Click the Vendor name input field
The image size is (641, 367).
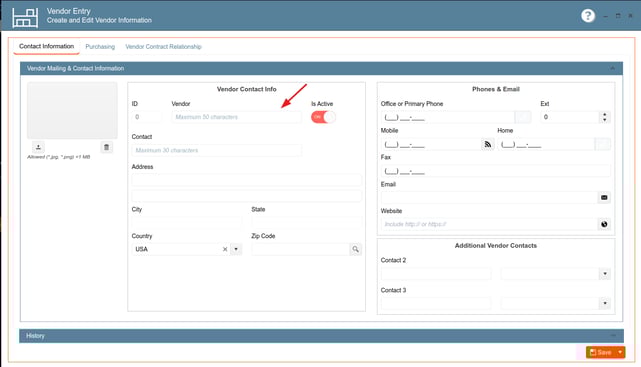(x=236, y=117)
